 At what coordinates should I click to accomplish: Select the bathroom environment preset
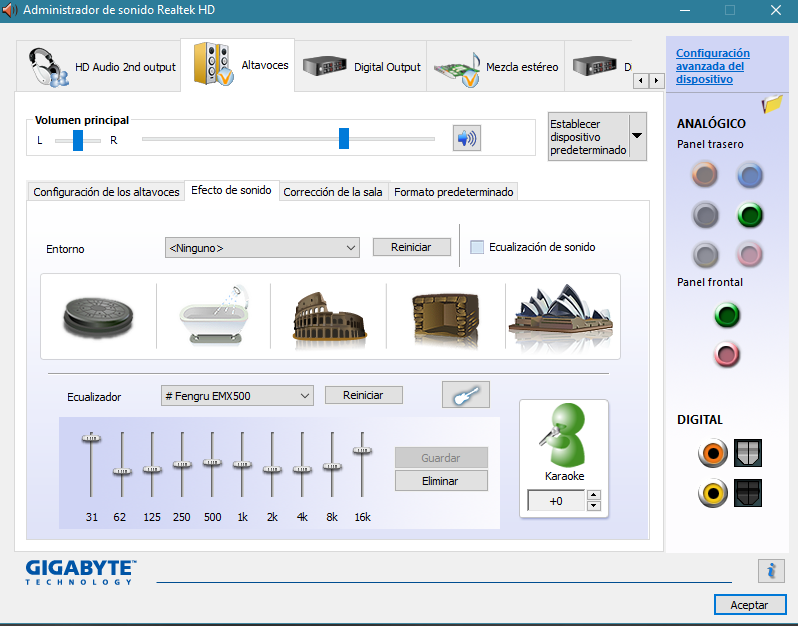[x=214, y=316]
